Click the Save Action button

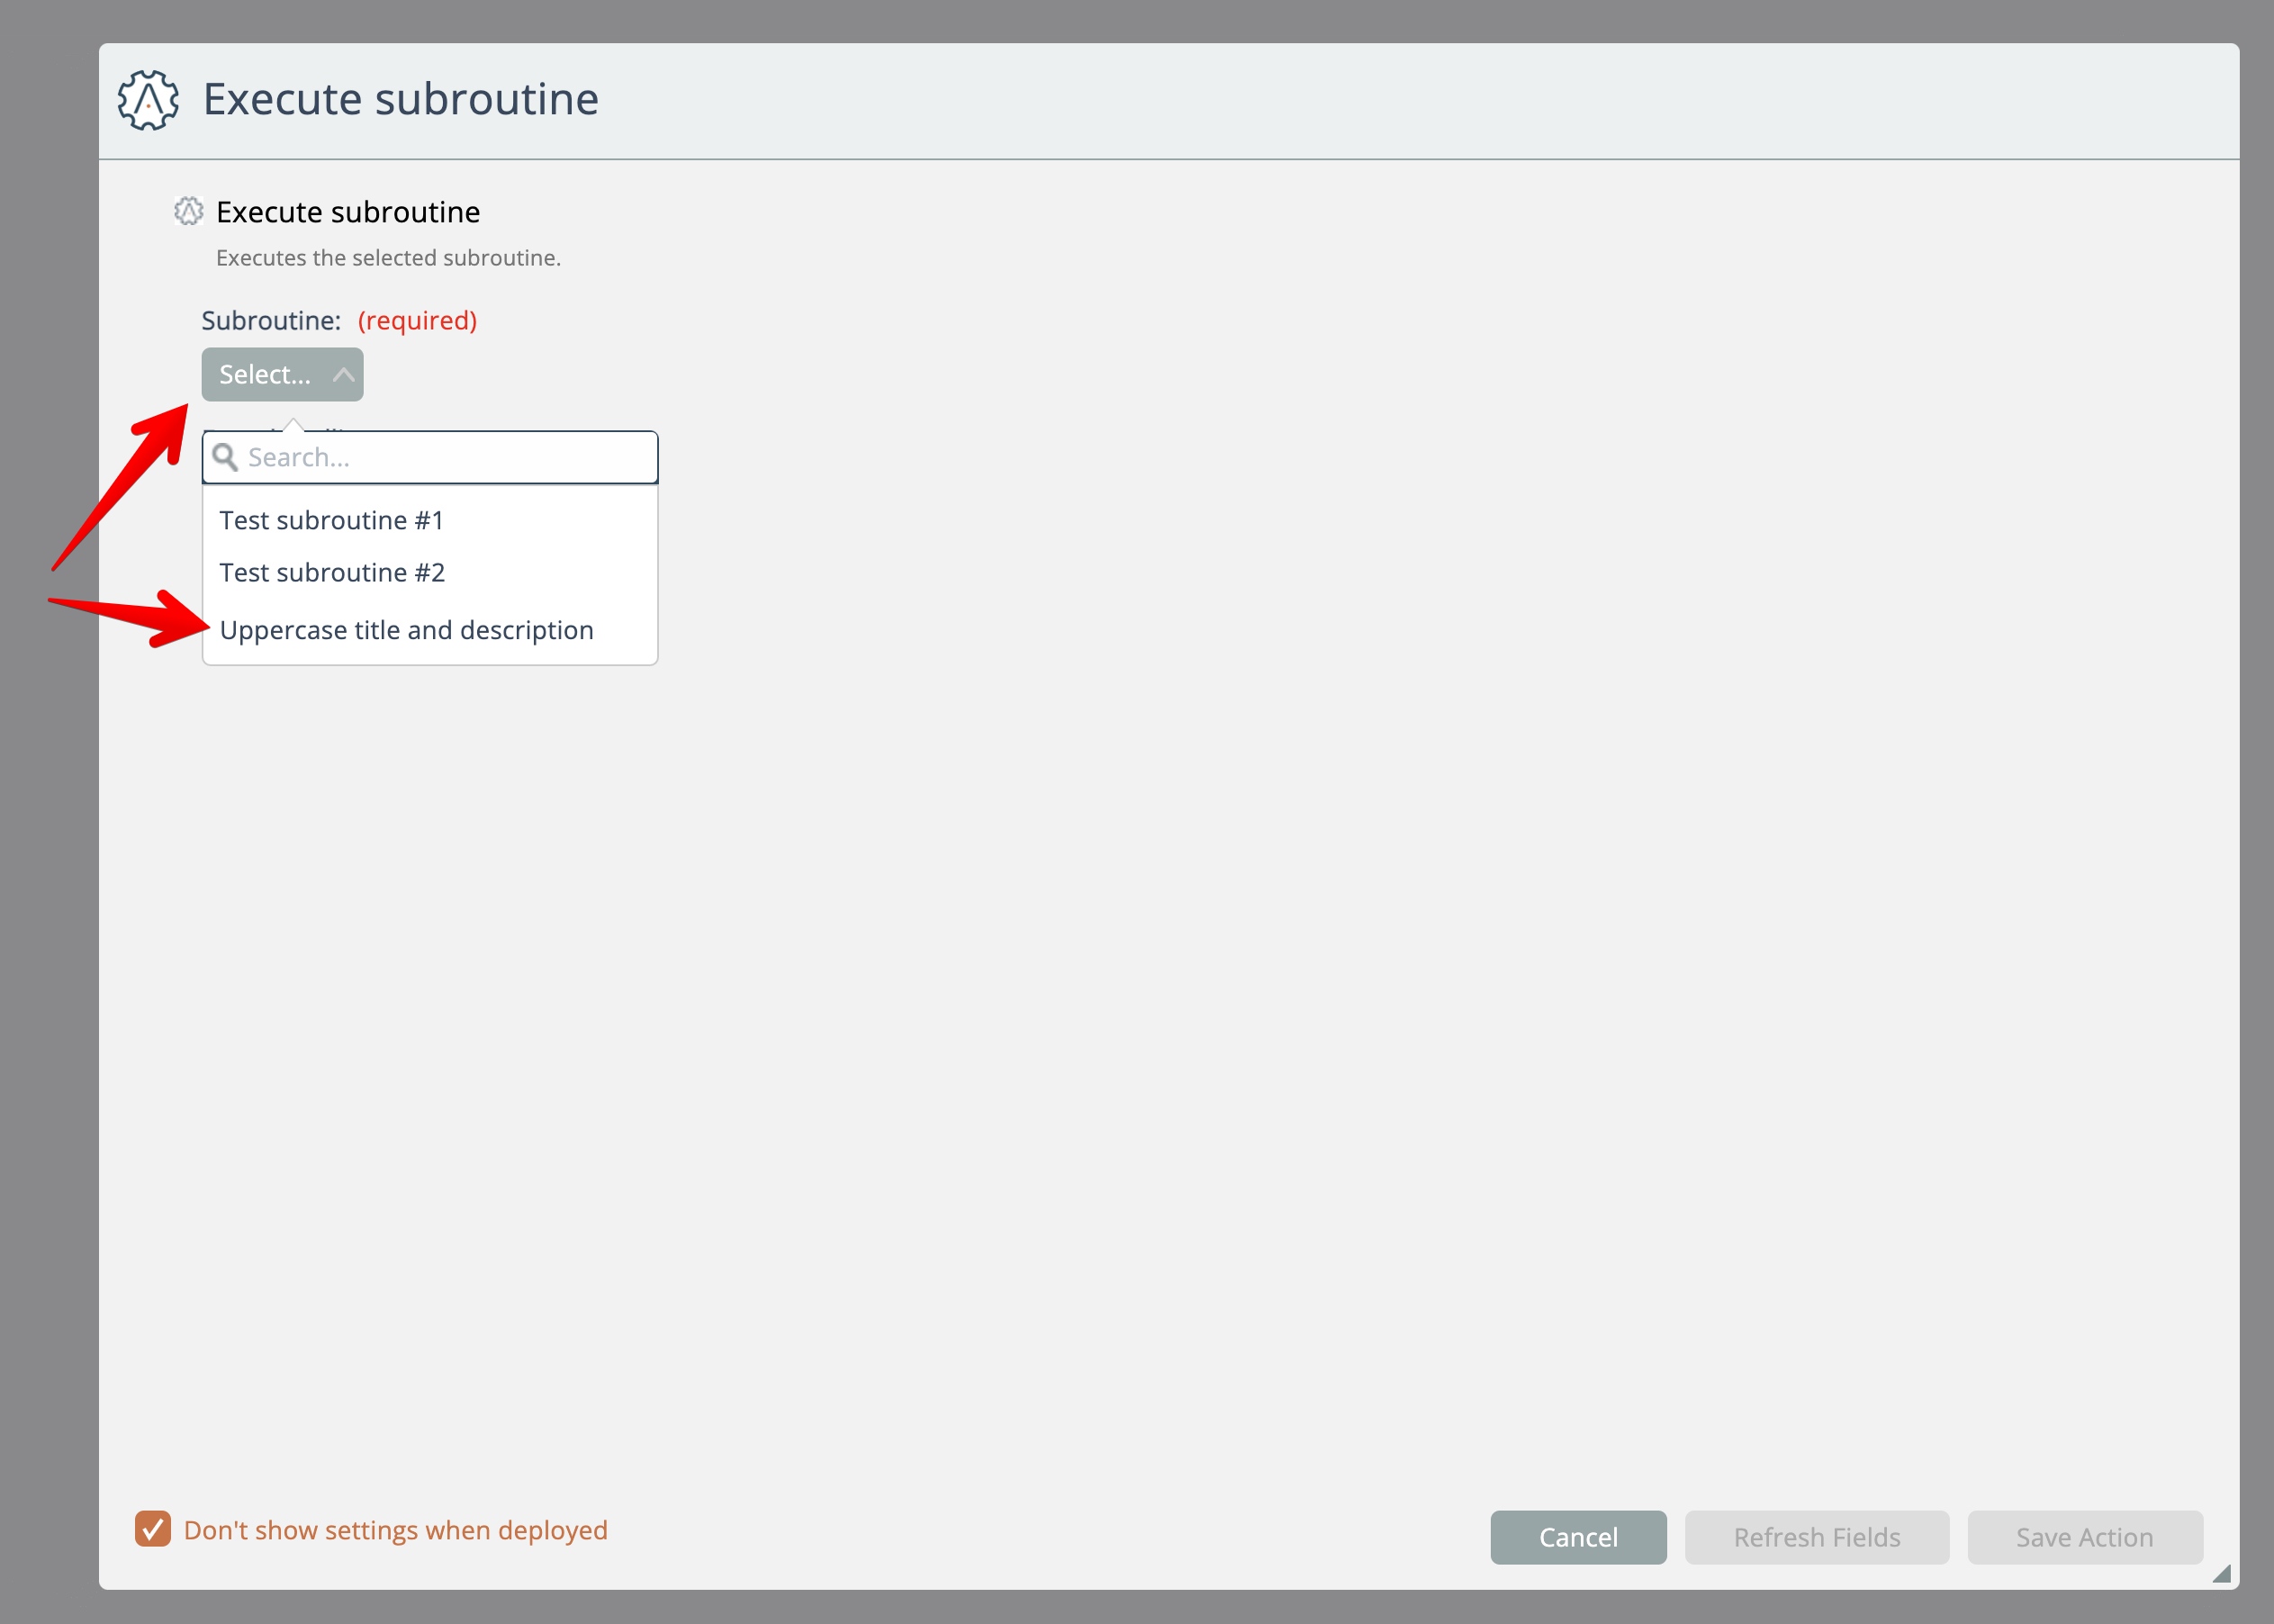pyautogui.click(x=2084, y=1536)
